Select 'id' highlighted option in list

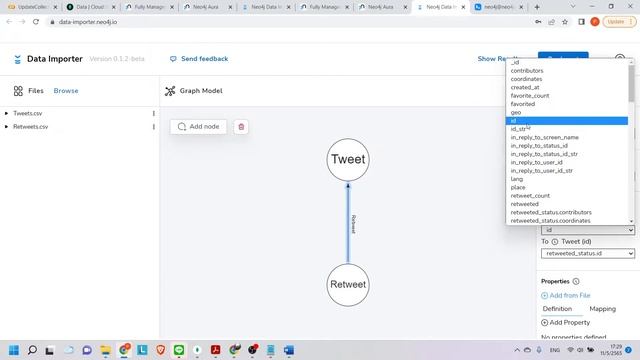(x=567, y=121)
